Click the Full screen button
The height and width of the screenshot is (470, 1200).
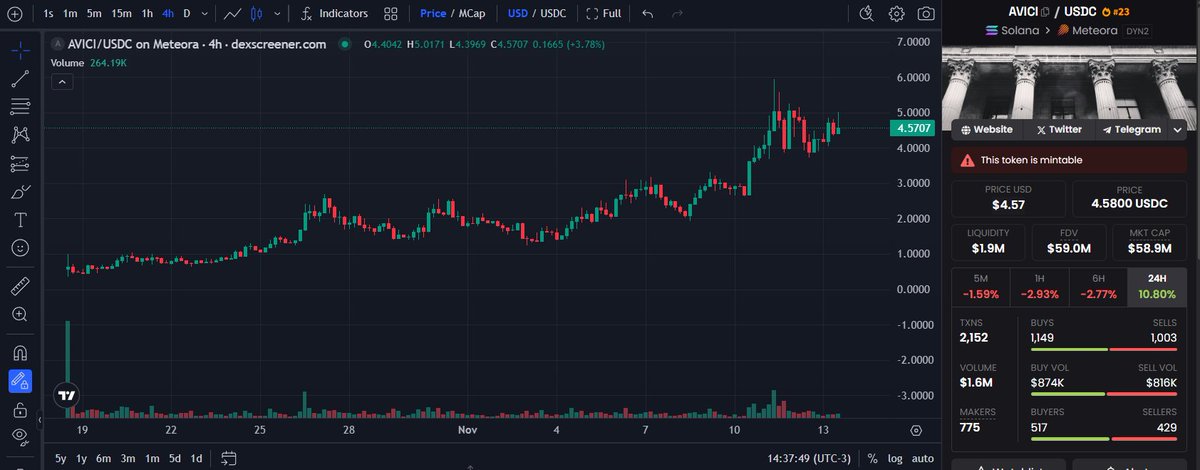click(604, 14)
